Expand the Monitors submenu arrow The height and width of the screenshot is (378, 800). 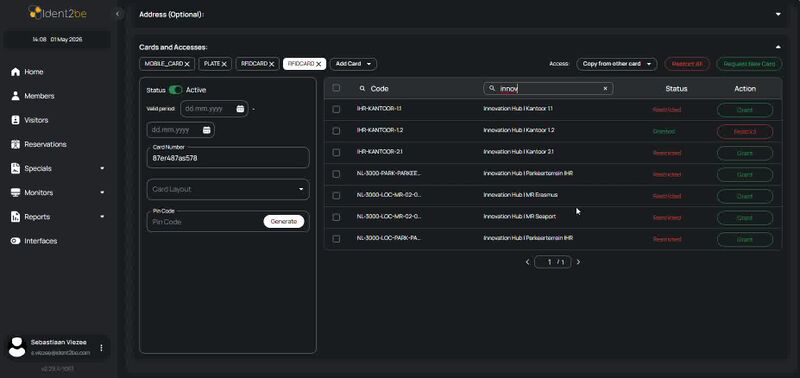pyautogui.click(x=102, y=193)
